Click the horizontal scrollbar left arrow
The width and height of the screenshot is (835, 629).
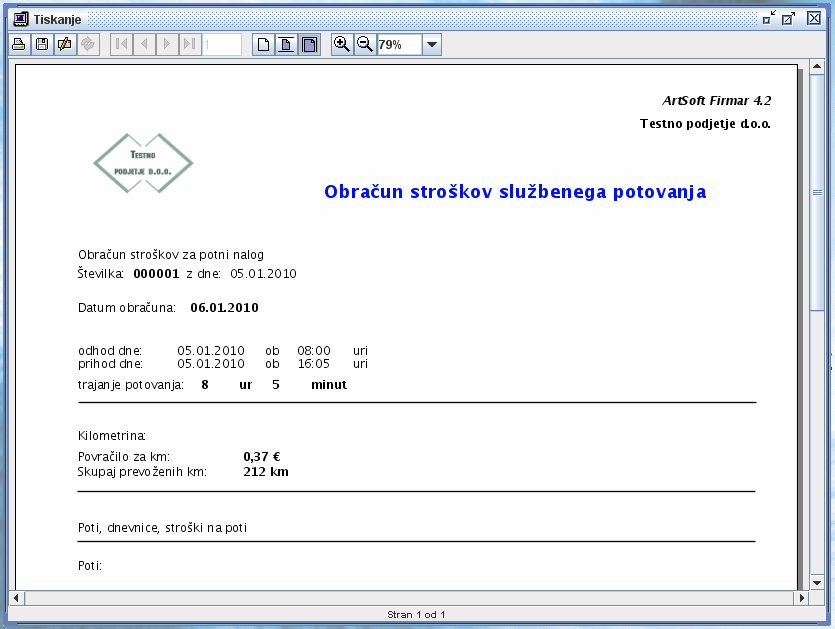(16, 597)
